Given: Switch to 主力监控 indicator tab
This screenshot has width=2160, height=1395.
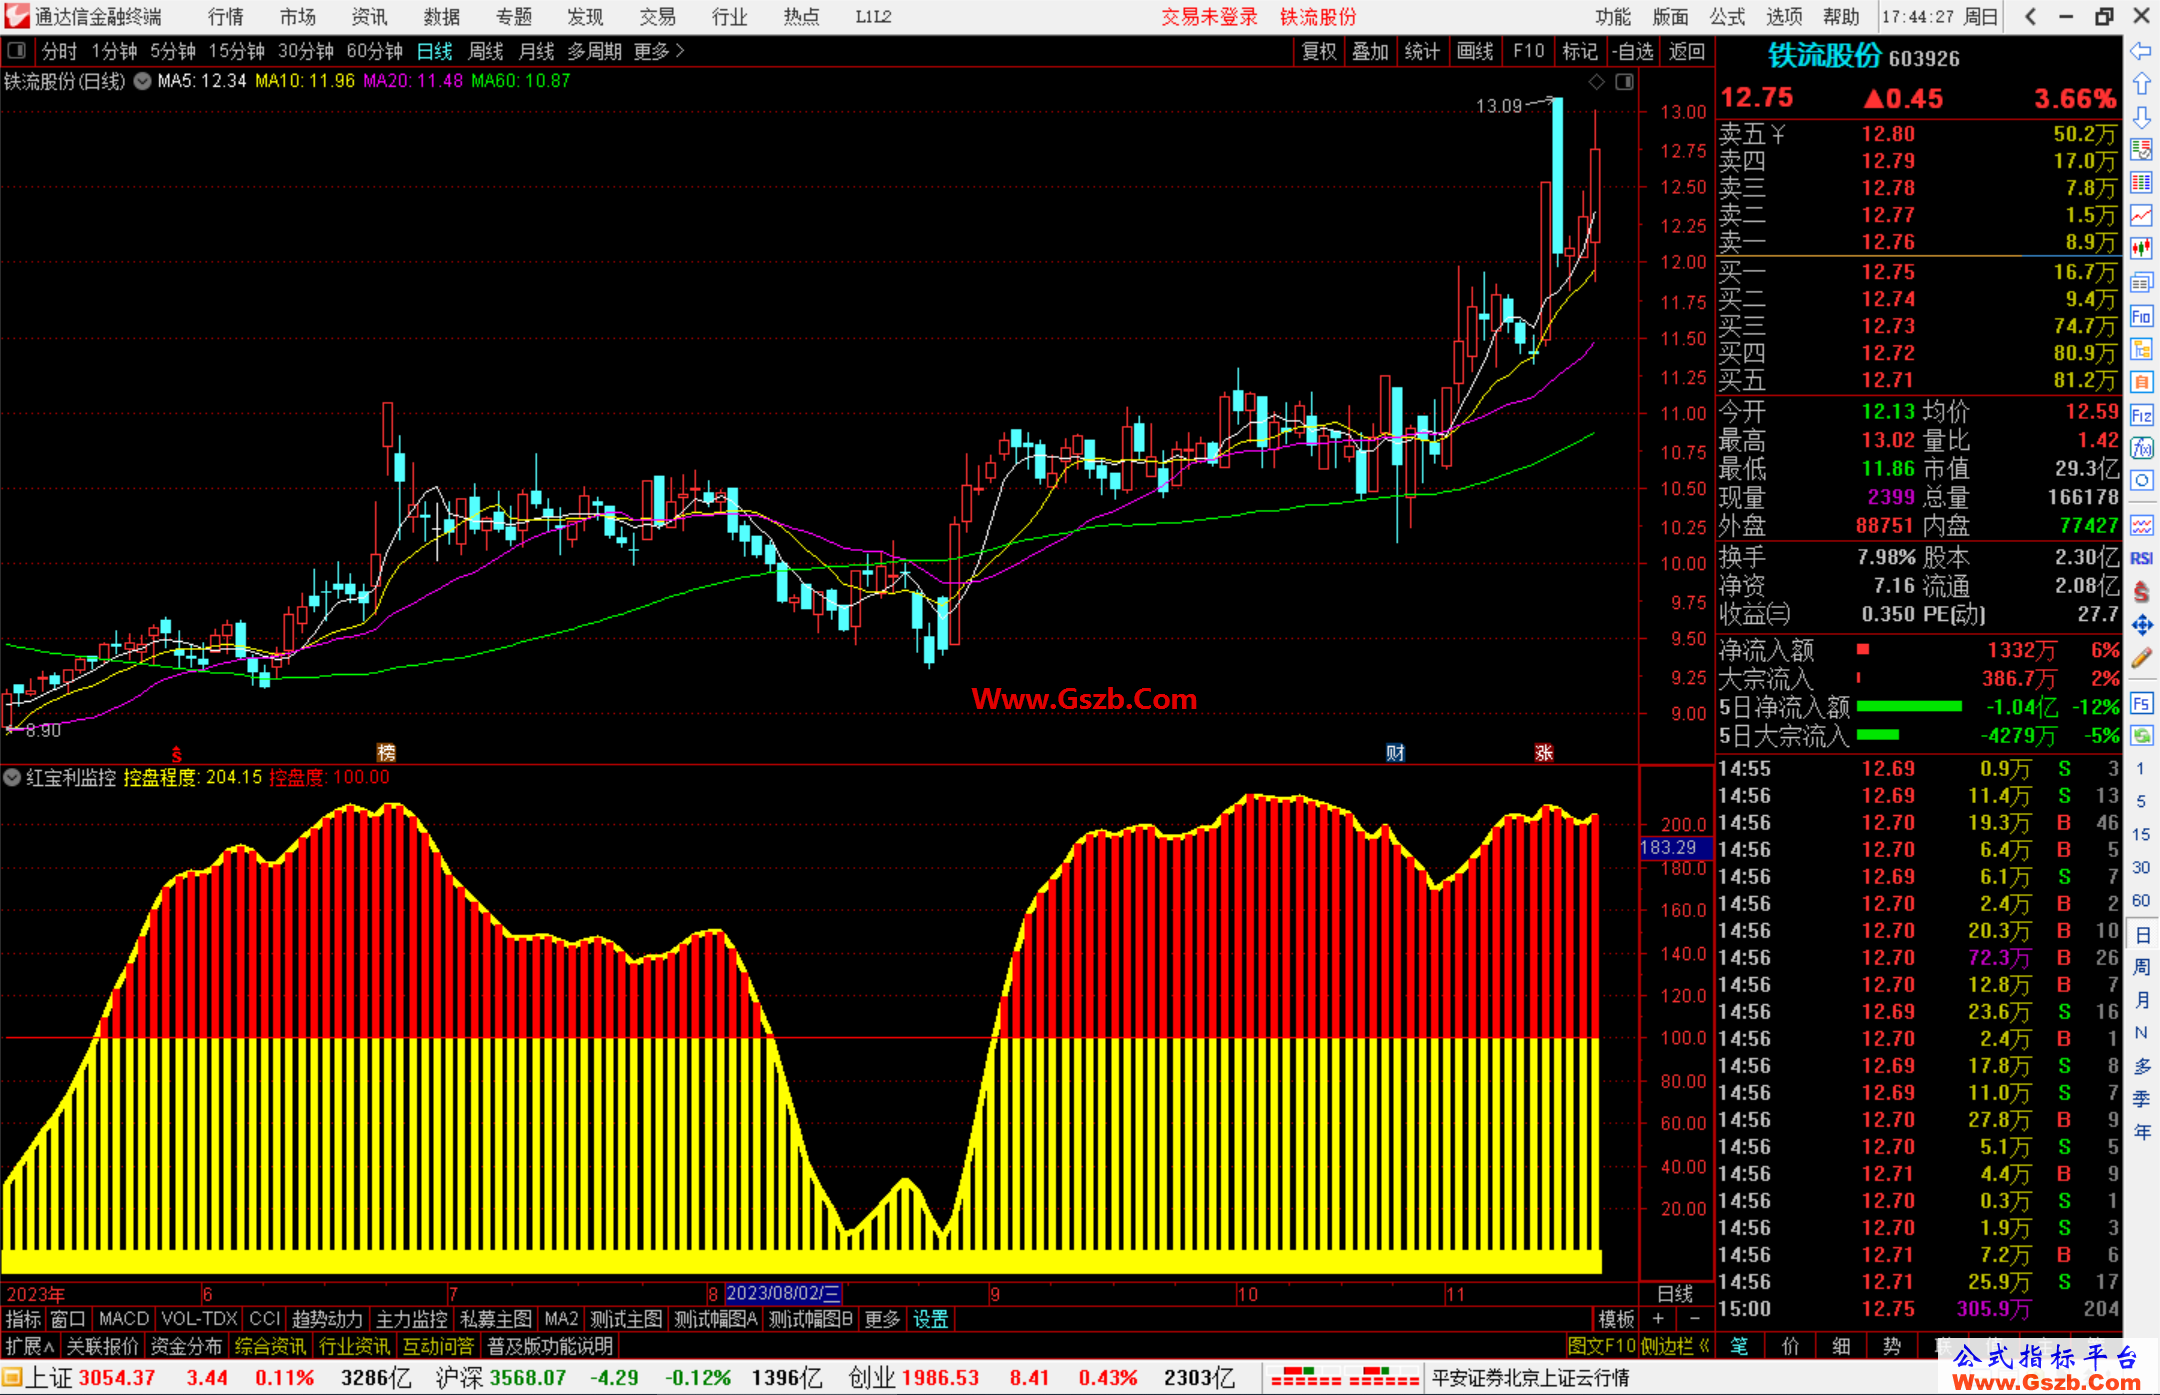Looking at the screenshot, I should tap(411, 1319).
